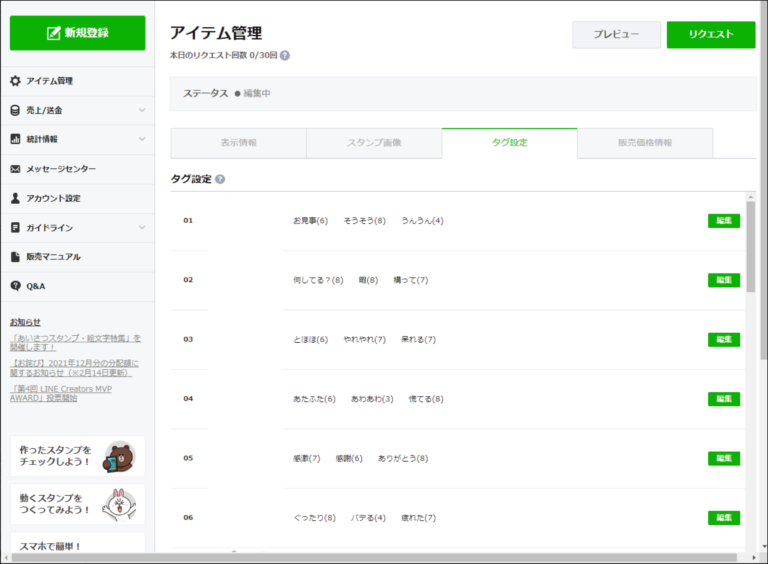The image size is (768, 564).
Task: Click the プレビュー button
Action: click(616, 34)
